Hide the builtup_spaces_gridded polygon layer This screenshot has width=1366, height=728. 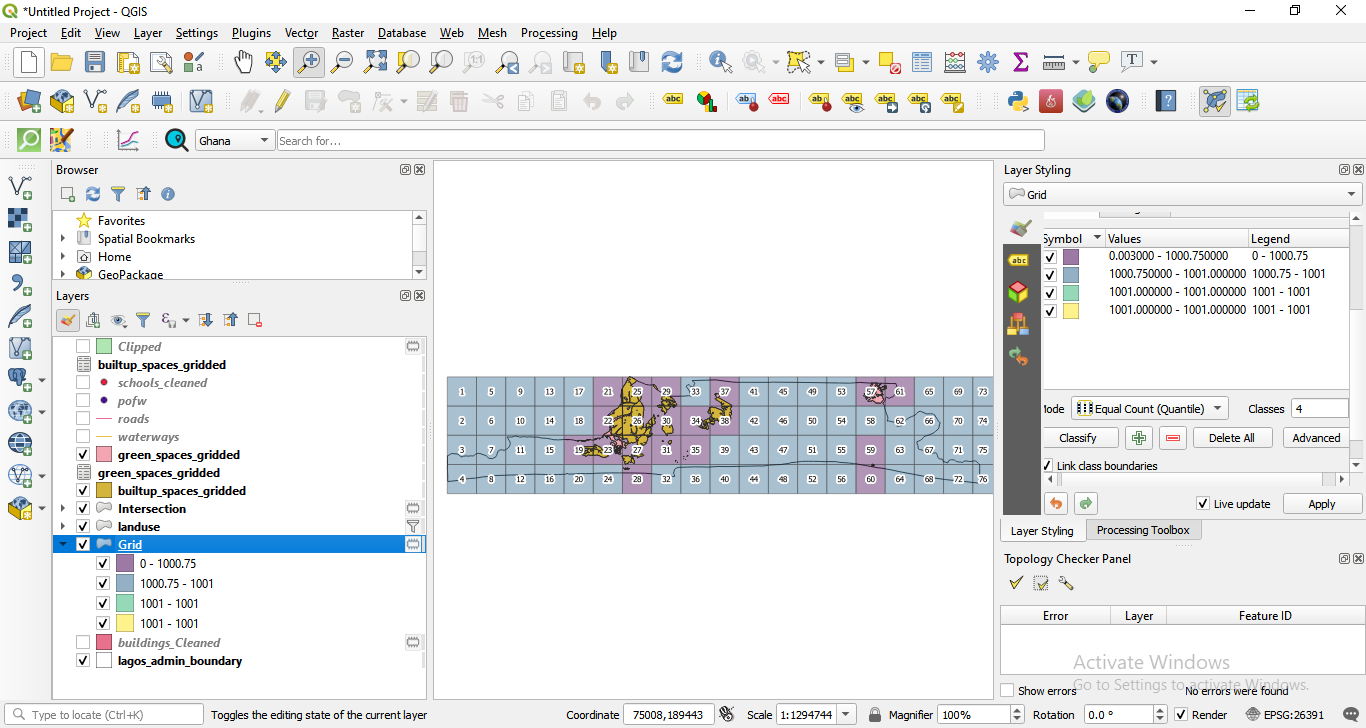coord(83,491)
